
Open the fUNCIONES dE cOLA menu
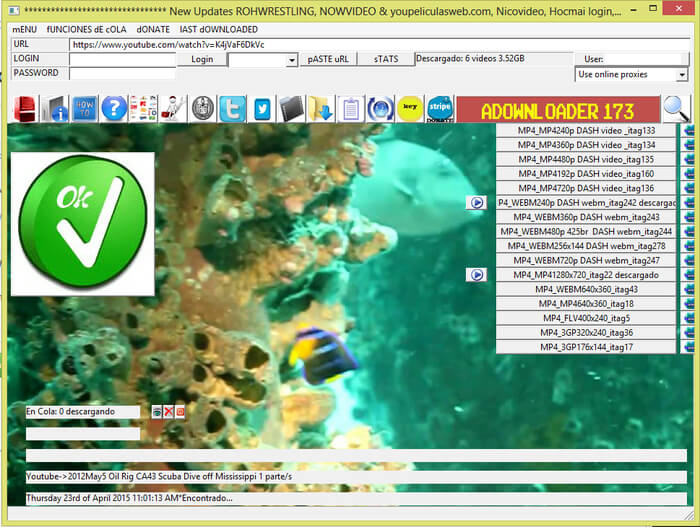[86, 29]
